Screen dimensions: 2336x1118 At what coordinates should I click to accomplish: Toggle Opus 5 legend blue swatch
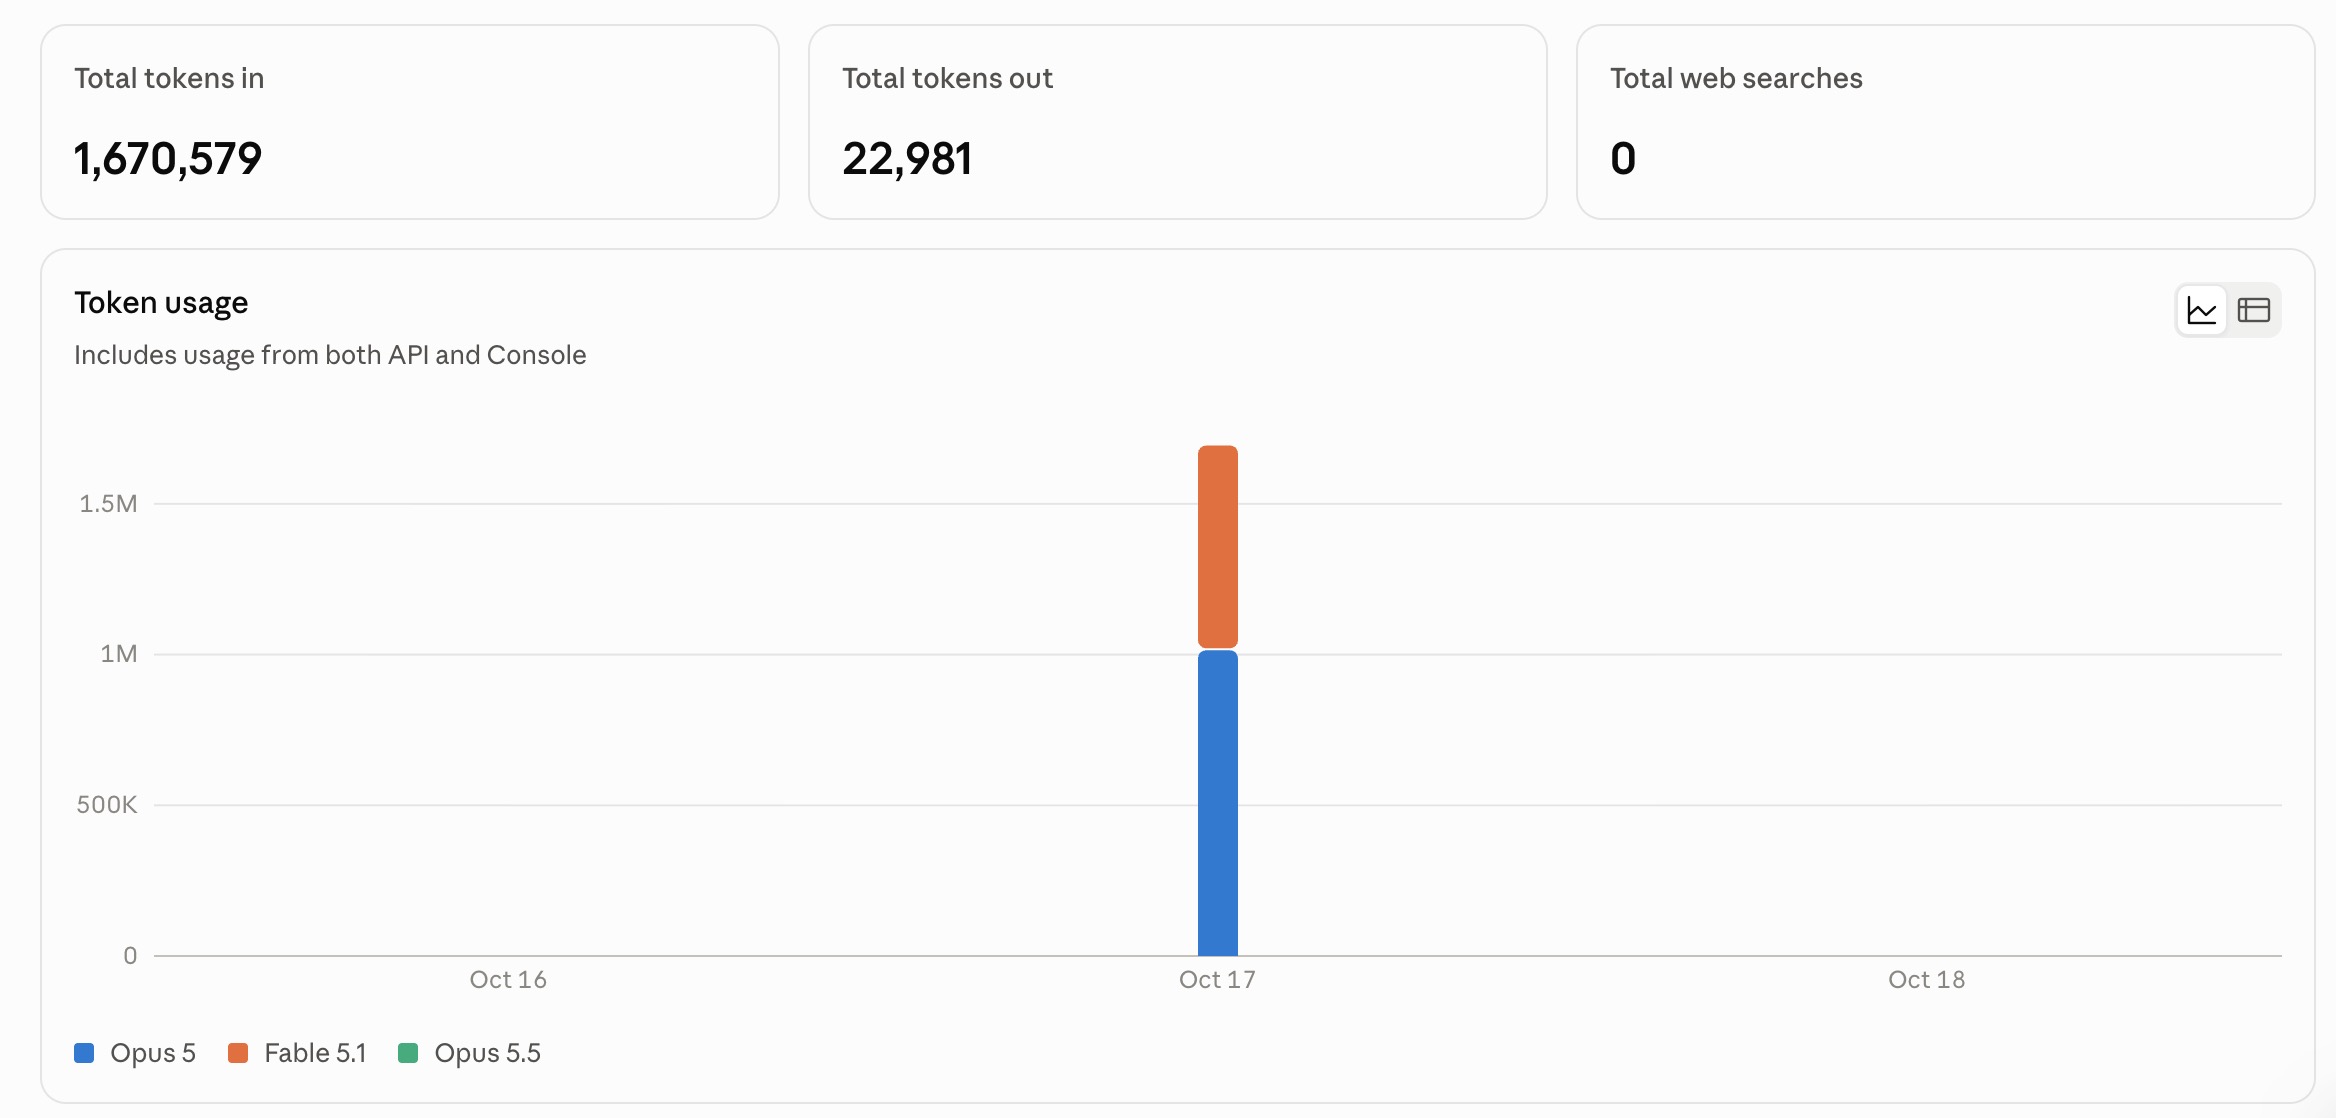[x=84, y=1053]
